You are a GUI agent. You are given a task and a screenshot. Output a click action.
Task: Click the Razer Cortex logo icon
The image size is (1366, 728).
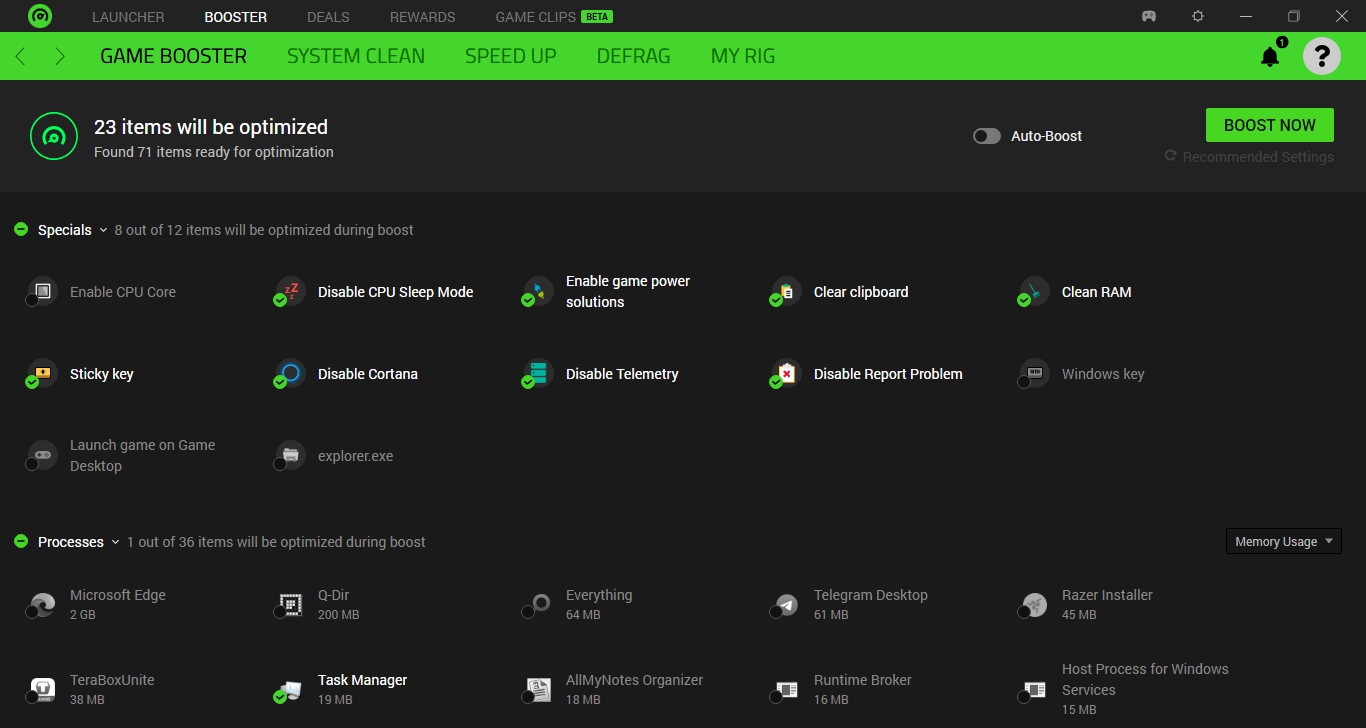[40, 16]
